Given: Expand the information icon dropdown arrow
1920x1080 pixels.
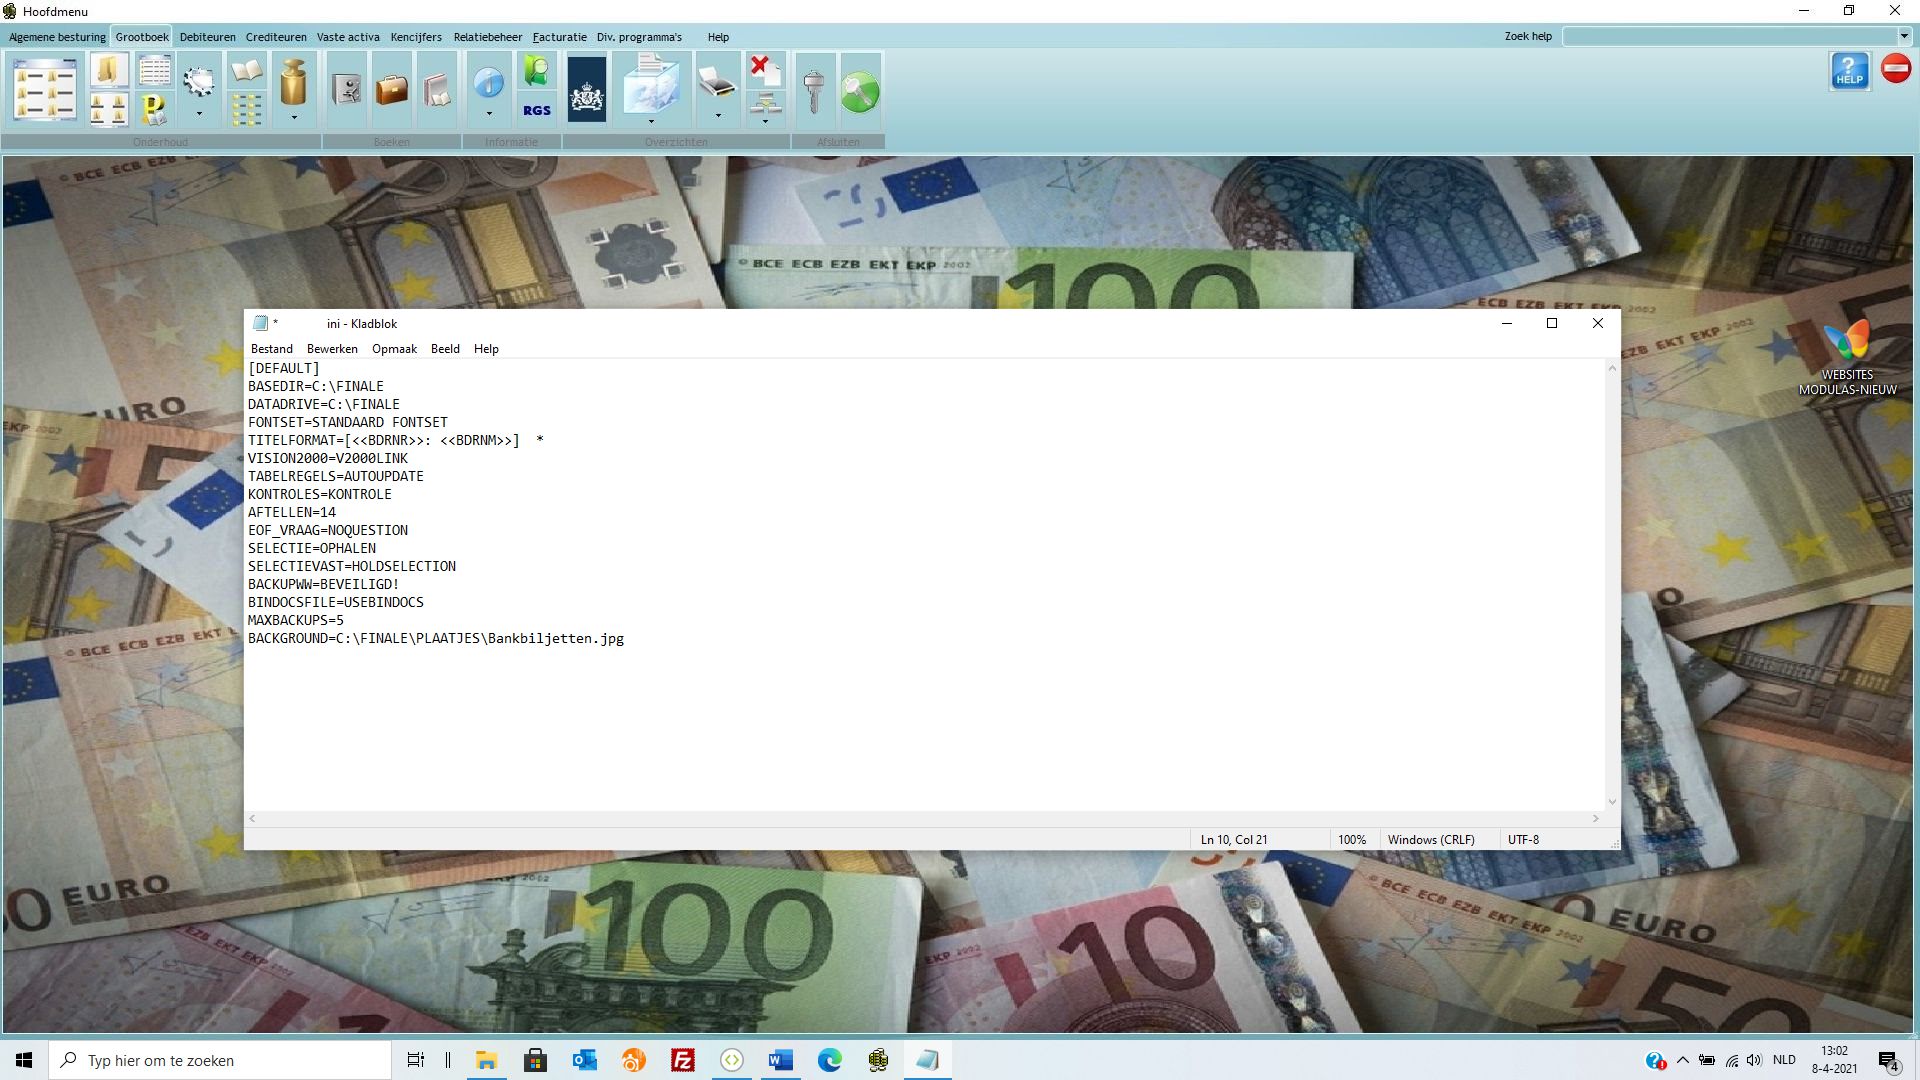Looking at the screenshot, I should 489,115.
